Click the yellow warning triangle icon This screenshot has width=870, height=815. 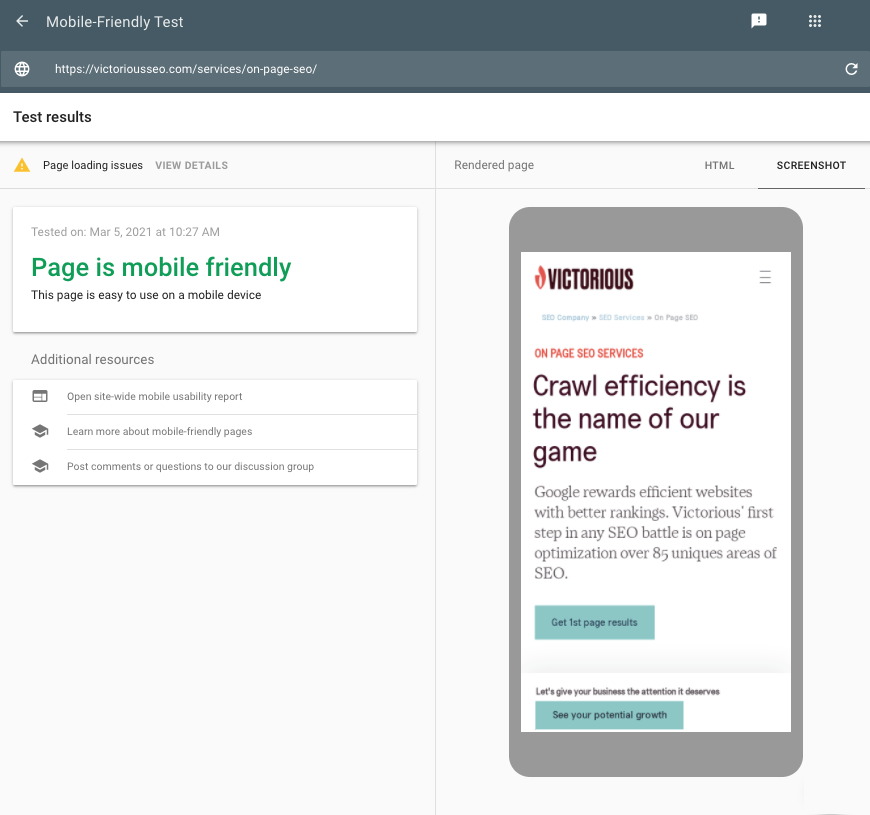tap(22, 165)
